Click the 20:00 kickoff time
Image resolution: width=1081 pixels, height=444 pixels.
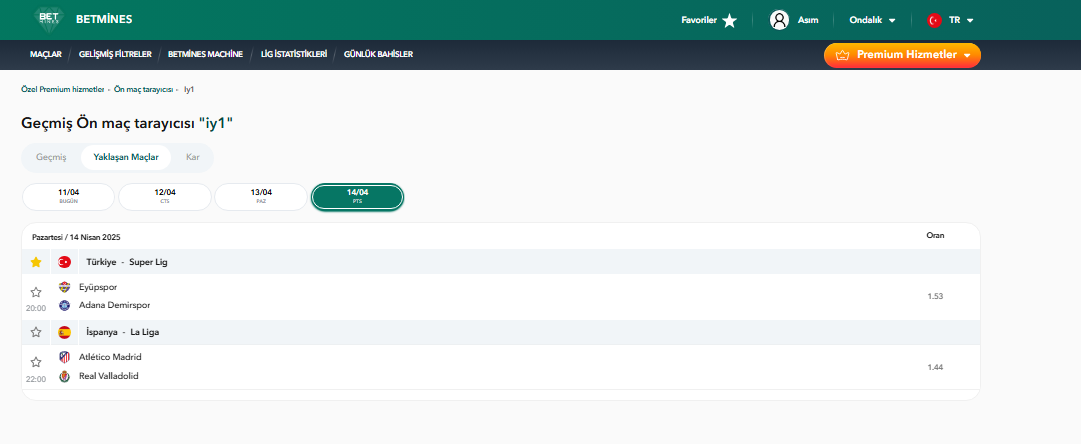point(36,308)
